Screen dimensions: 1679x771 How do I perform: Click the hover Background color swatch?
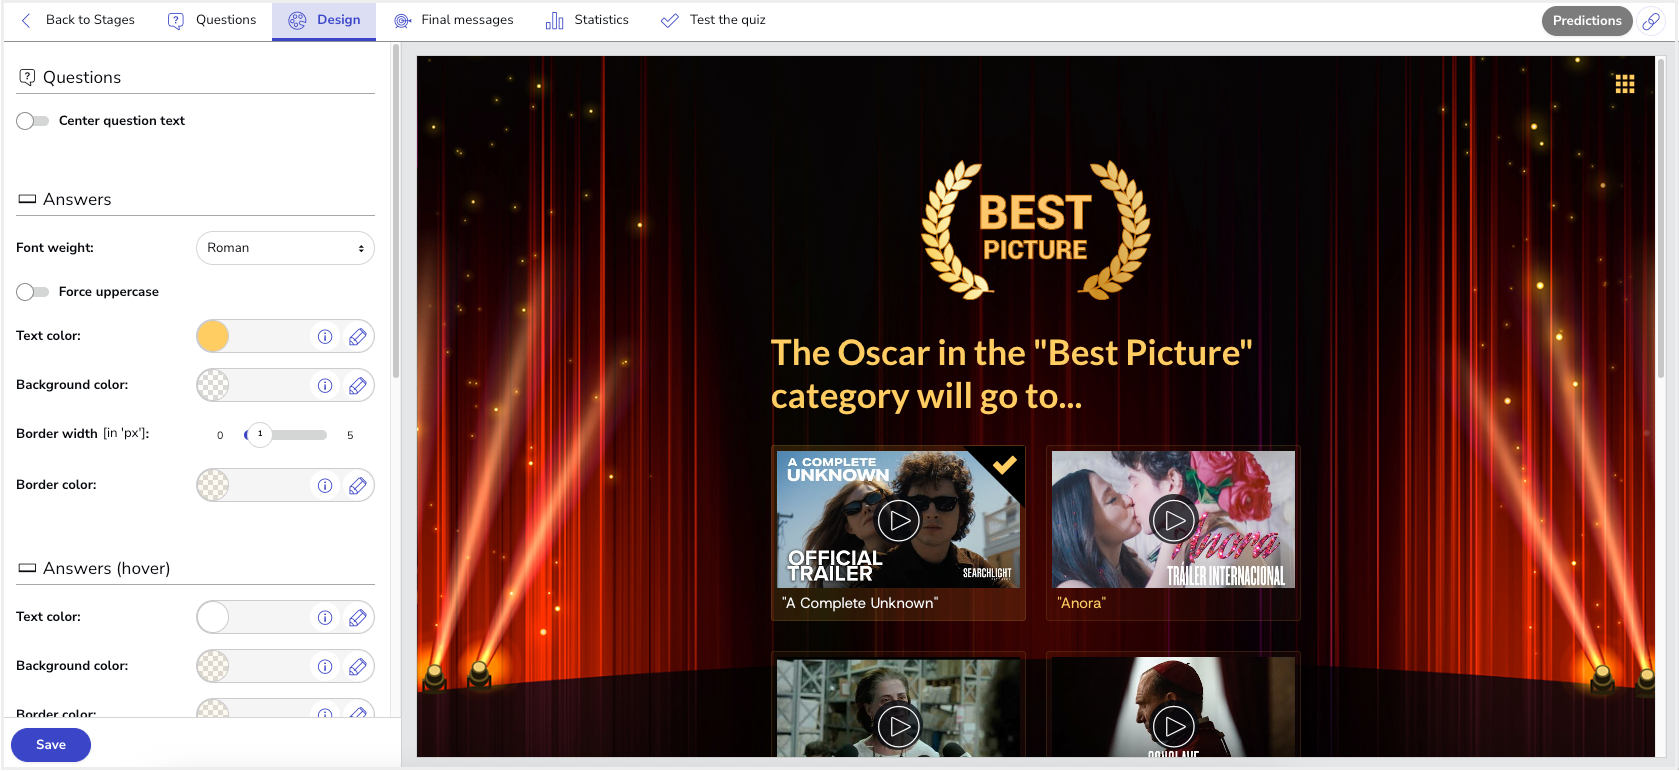(213, 666)
